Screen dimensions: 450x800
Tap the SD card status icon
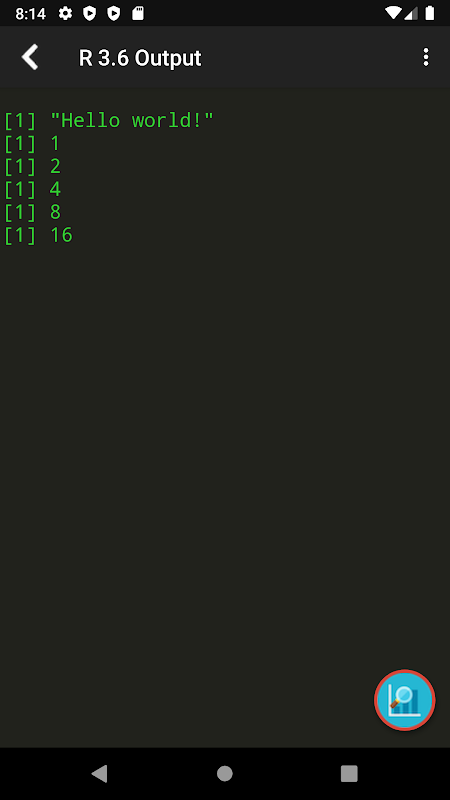pyautogui.click(x=138, y=13)
